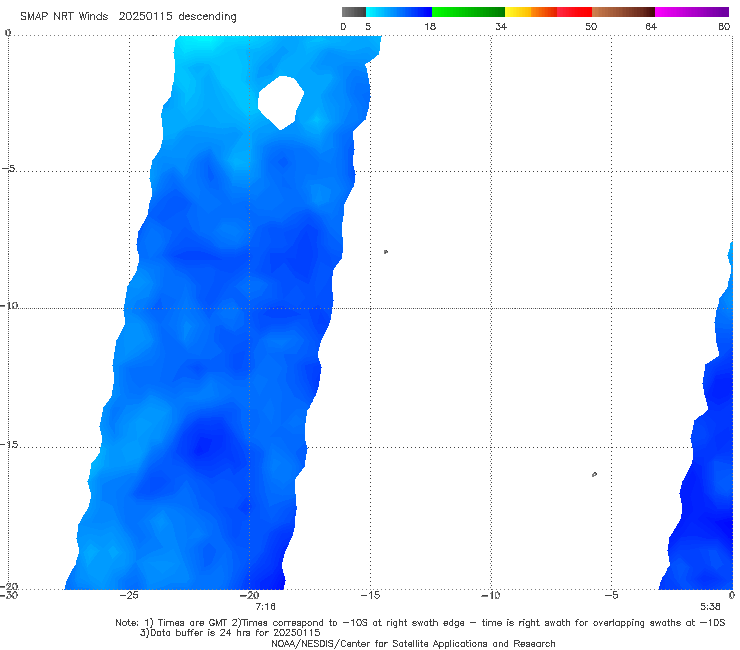This screenshot has height=650, width=740.
Task: Click the green 18-34 segment of color bar
Action: pyautogui.click(x=468, y=12)
